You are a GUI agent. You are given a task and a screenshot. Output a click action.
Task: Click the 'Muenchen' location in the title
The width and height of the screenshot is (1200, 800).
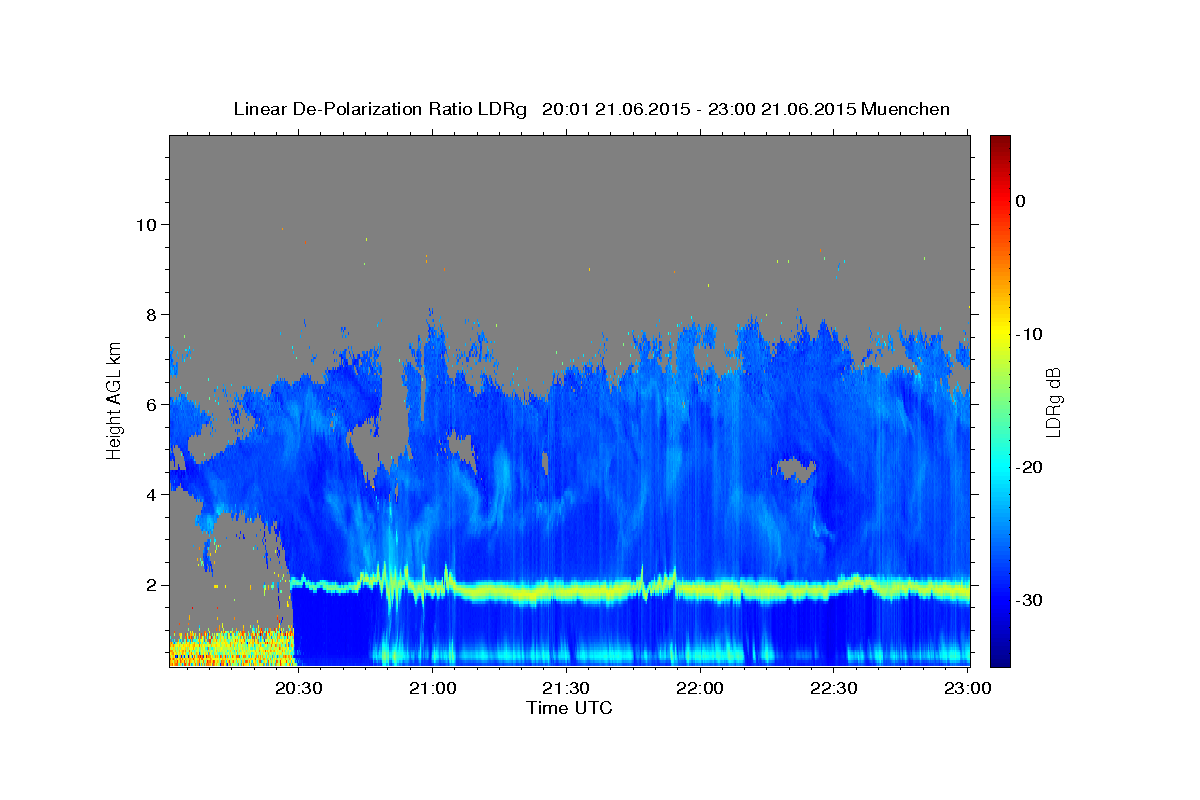pos(906,109)
